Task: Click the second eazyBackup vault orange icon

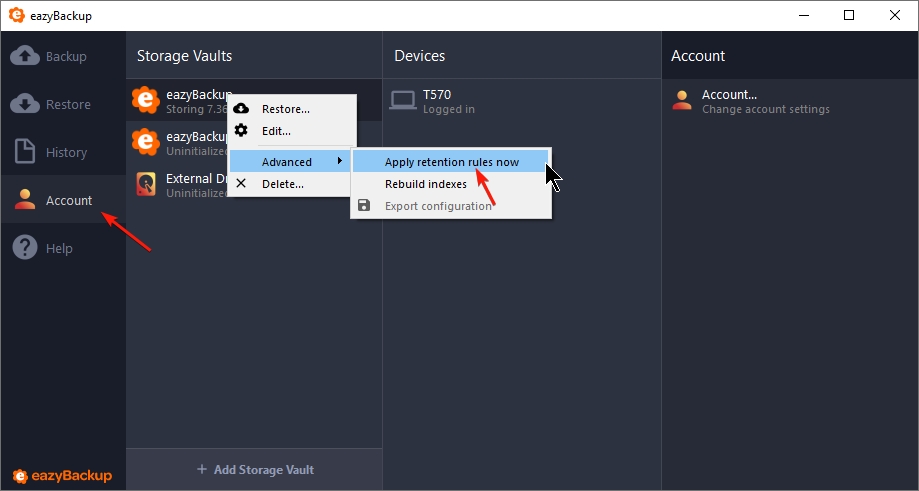Action: pyautogui.click(x=146, y=142)
